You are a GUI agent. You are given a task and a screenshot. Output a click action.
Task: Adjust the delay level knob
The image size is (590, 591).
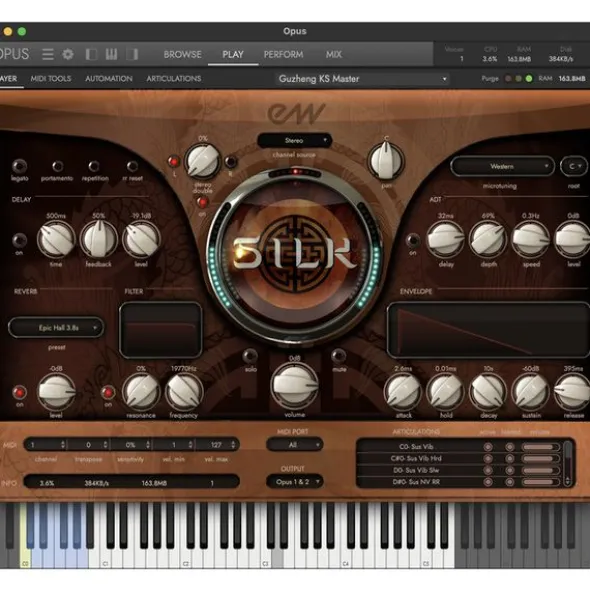(141, 240)
